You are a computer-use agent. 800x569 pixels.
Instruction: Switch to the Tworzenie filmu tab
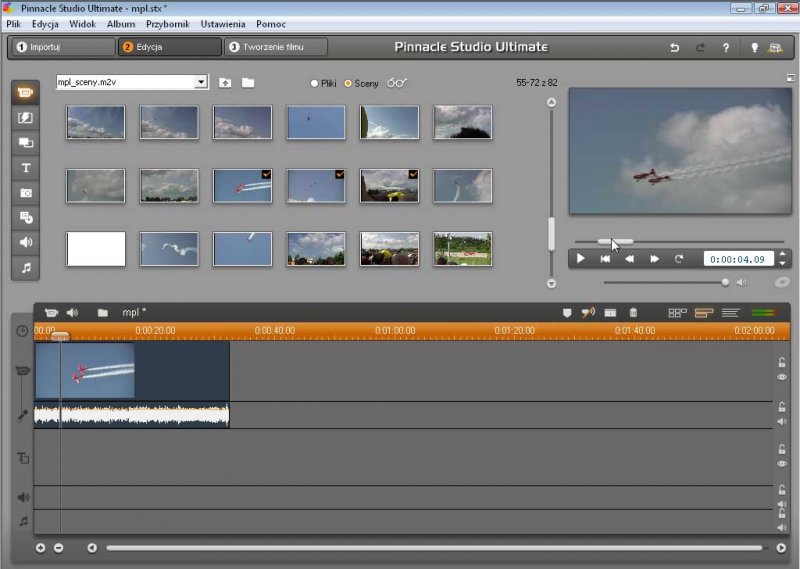pyautogui.click(x=276, y=47)
